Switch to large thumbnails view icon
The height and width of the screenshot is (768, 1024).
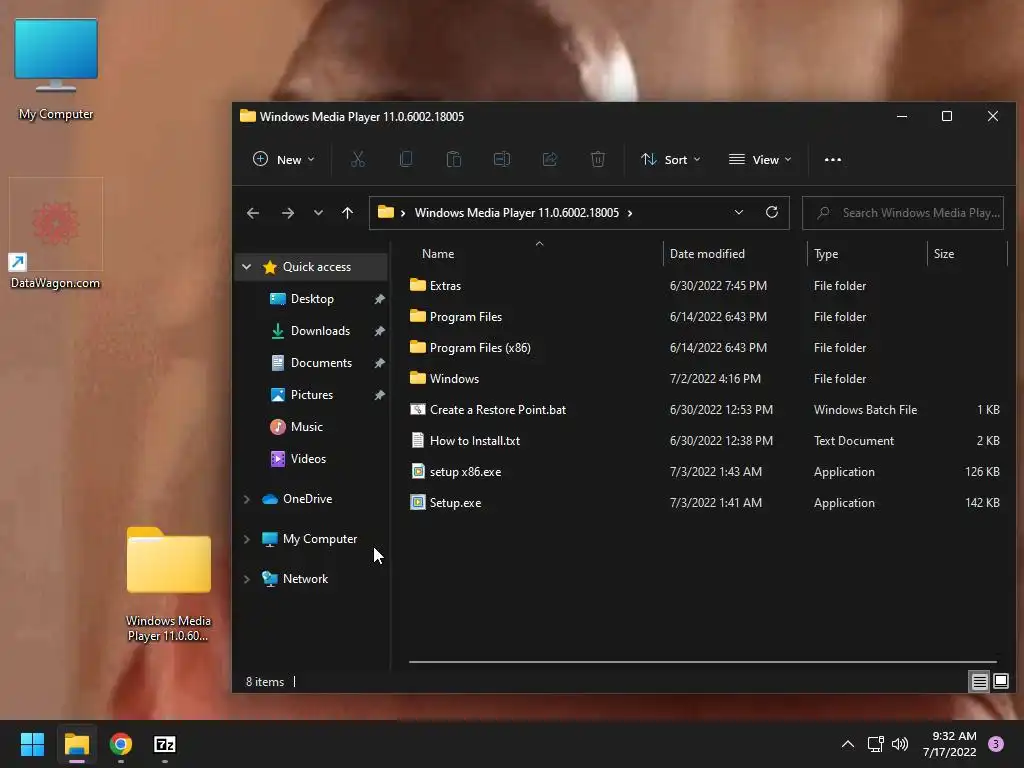[1000, 682]
